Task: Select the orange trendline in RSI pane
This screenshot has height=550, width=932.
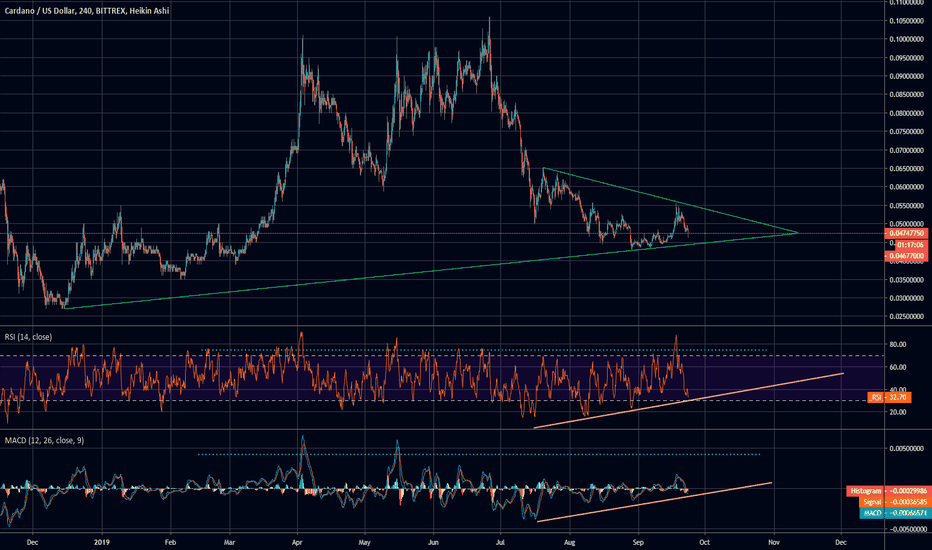Action: (689, 400)
